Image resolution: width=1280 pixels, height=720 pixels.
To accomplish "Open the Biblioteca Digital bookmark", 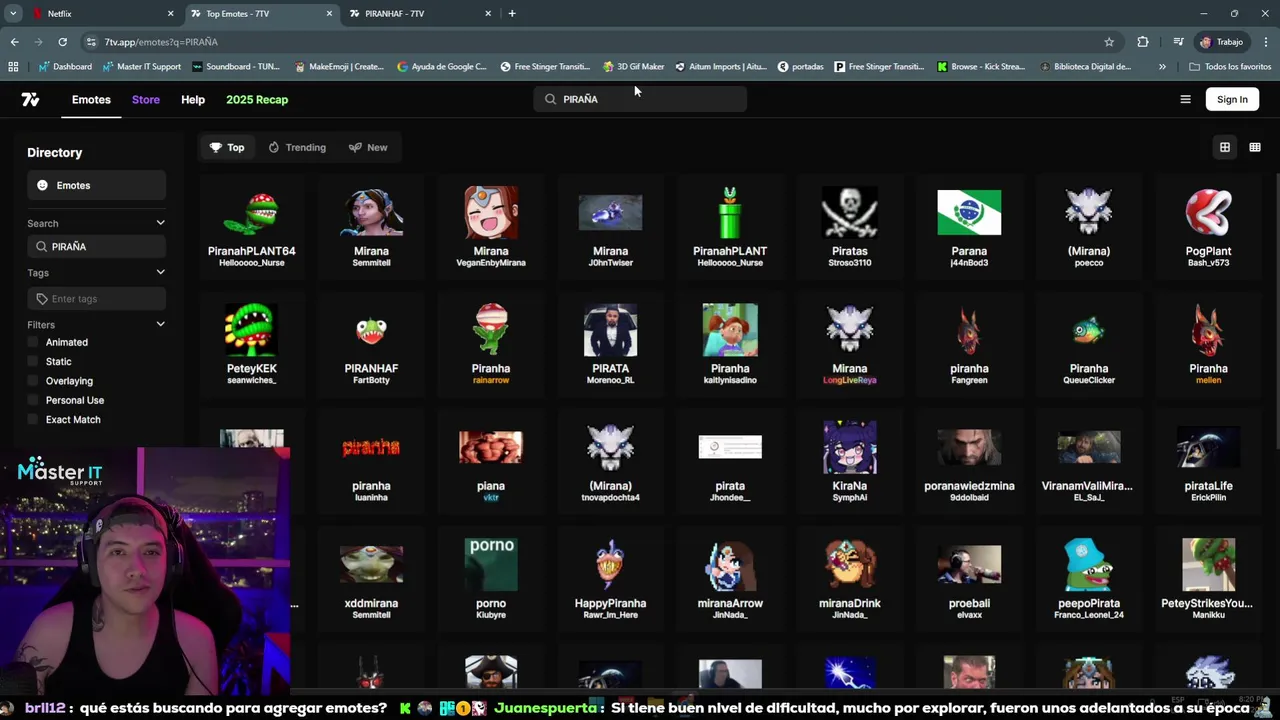I will point(1086,67).
